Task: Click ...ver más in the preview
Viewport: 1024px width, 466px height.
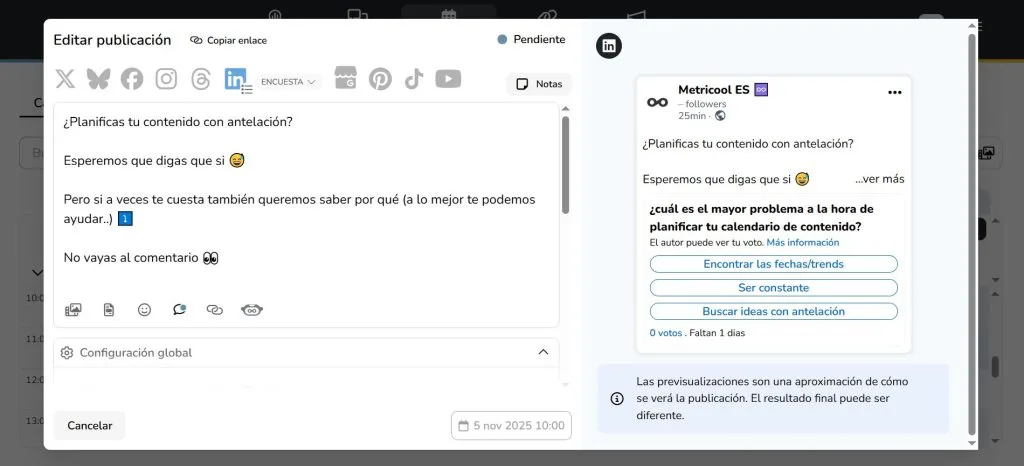Action: coord(880,179)
